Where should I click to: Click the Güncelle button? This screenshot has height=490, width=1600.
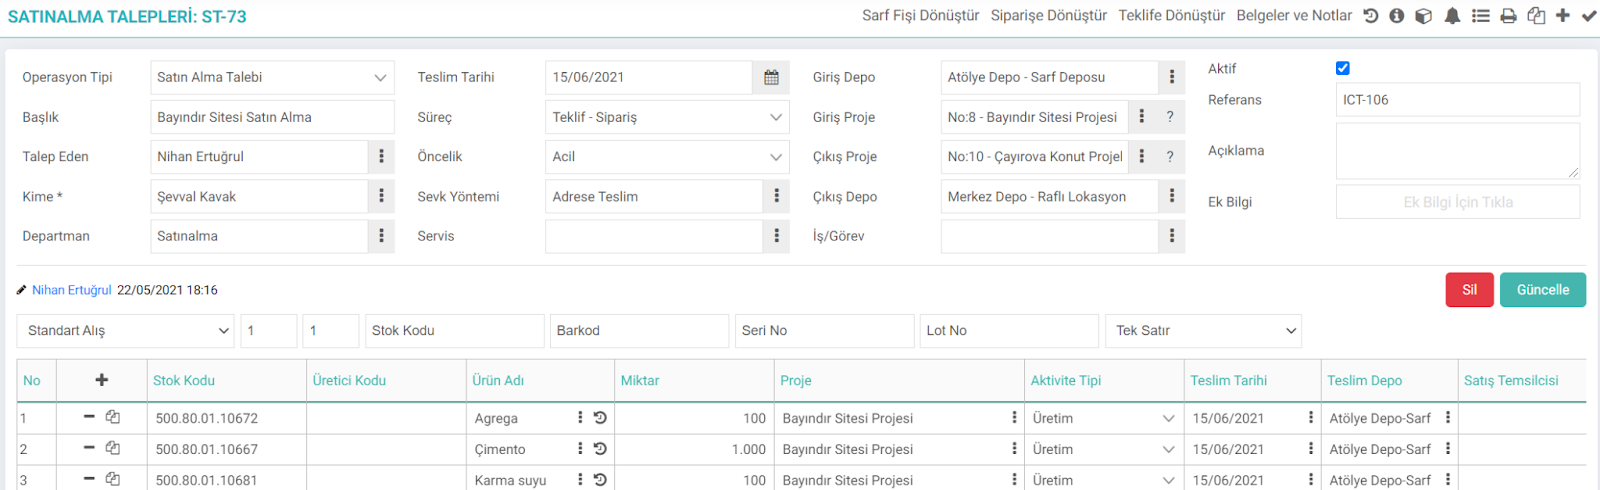pyautogui.click(x=1543, y=290)
